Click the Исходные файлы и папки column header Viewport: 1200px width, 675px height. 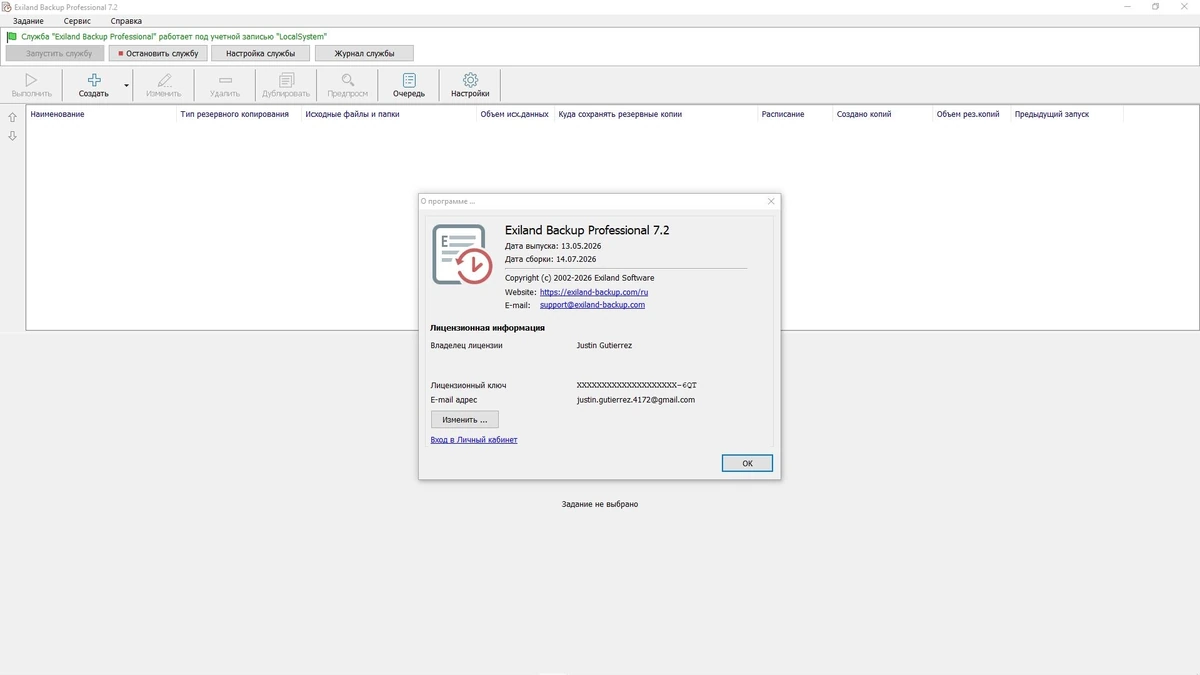tap(388, 114)
